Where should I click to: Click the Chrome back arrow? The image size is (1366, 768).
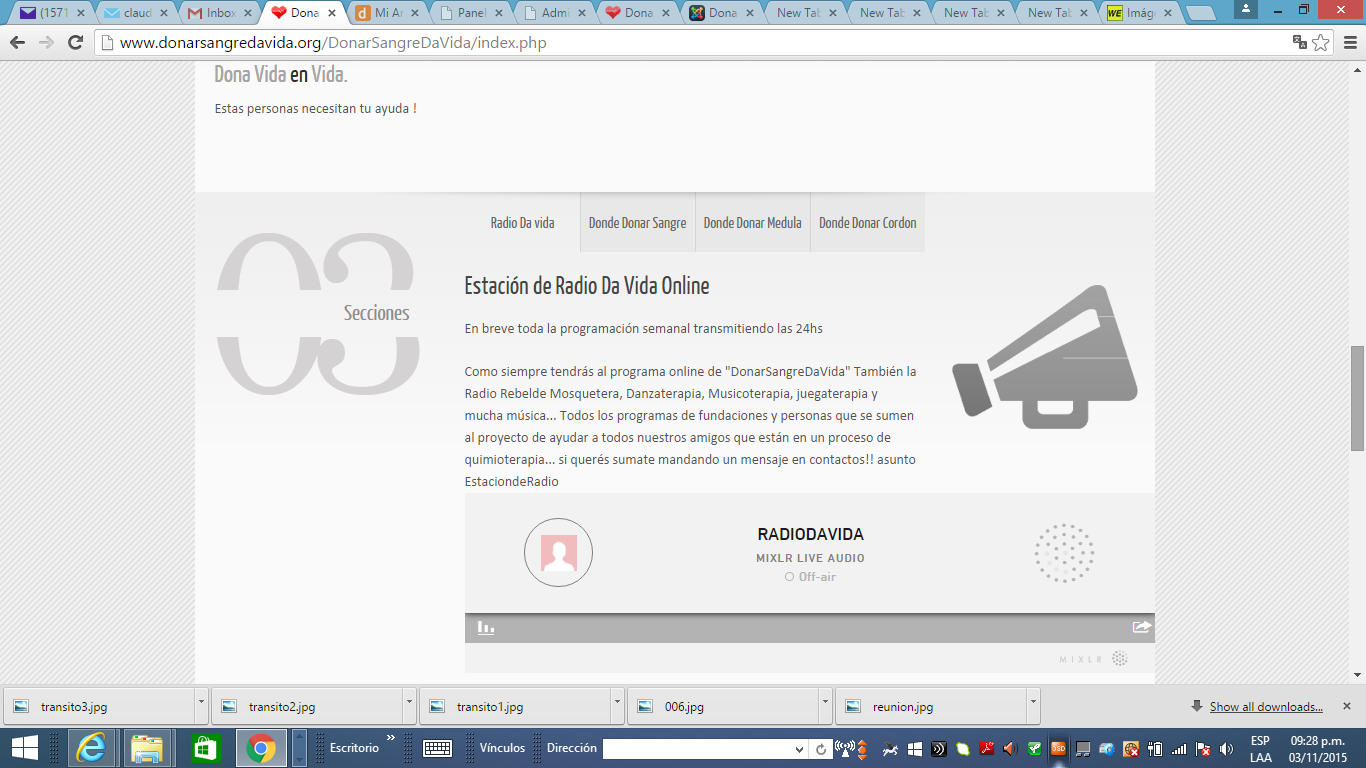17,42
